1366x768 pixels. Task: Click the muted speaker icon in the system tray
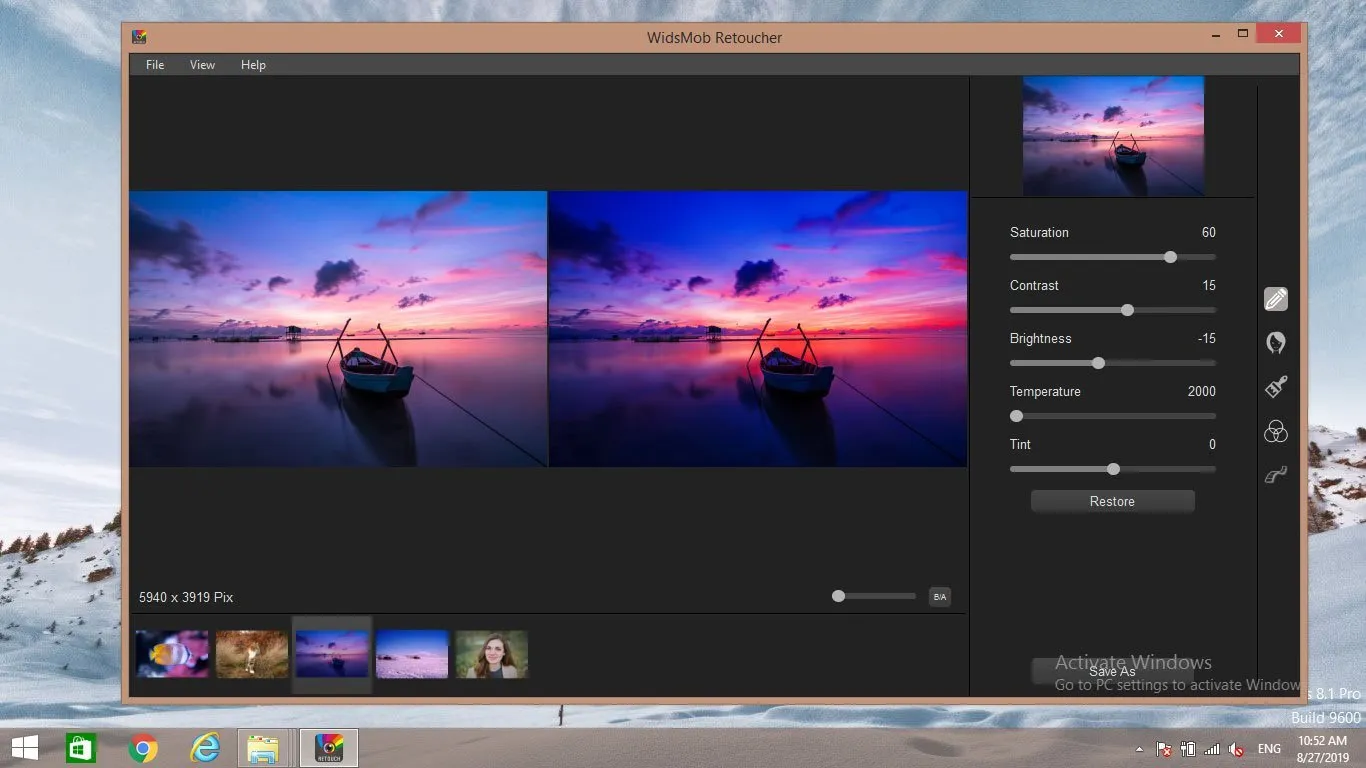coord(1236,749)
